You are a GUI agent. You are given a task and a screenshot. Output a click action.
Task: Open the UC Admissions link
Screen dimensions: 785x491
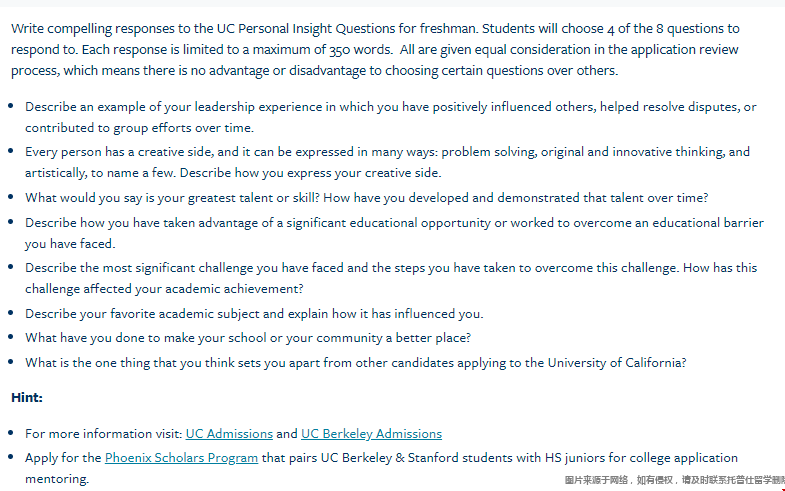click(229, 434)
